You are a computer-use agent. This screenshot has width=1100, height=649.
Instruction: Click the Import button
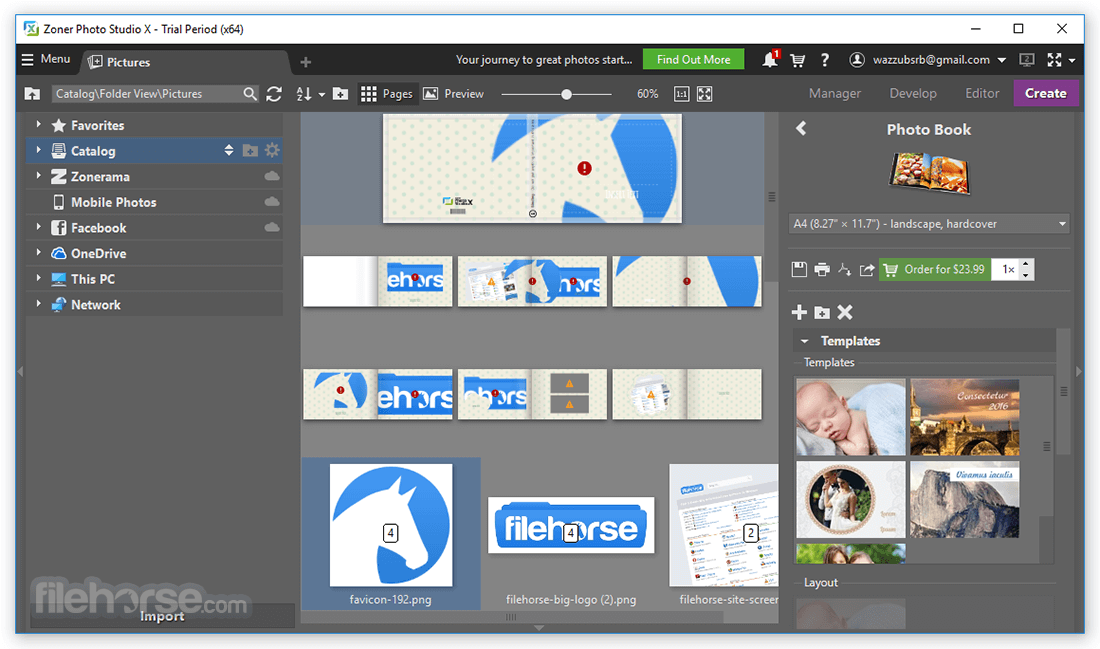point(162,616)
